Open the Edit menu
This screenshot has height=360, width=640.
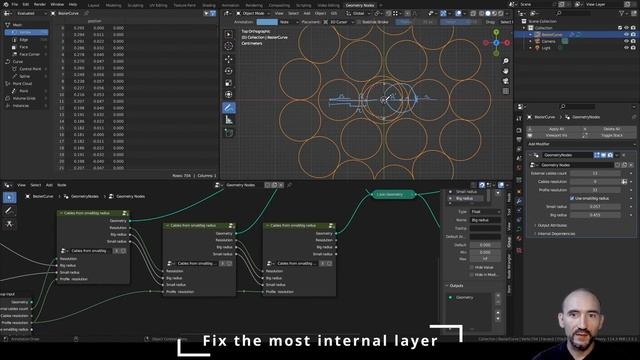coord(26,4)
